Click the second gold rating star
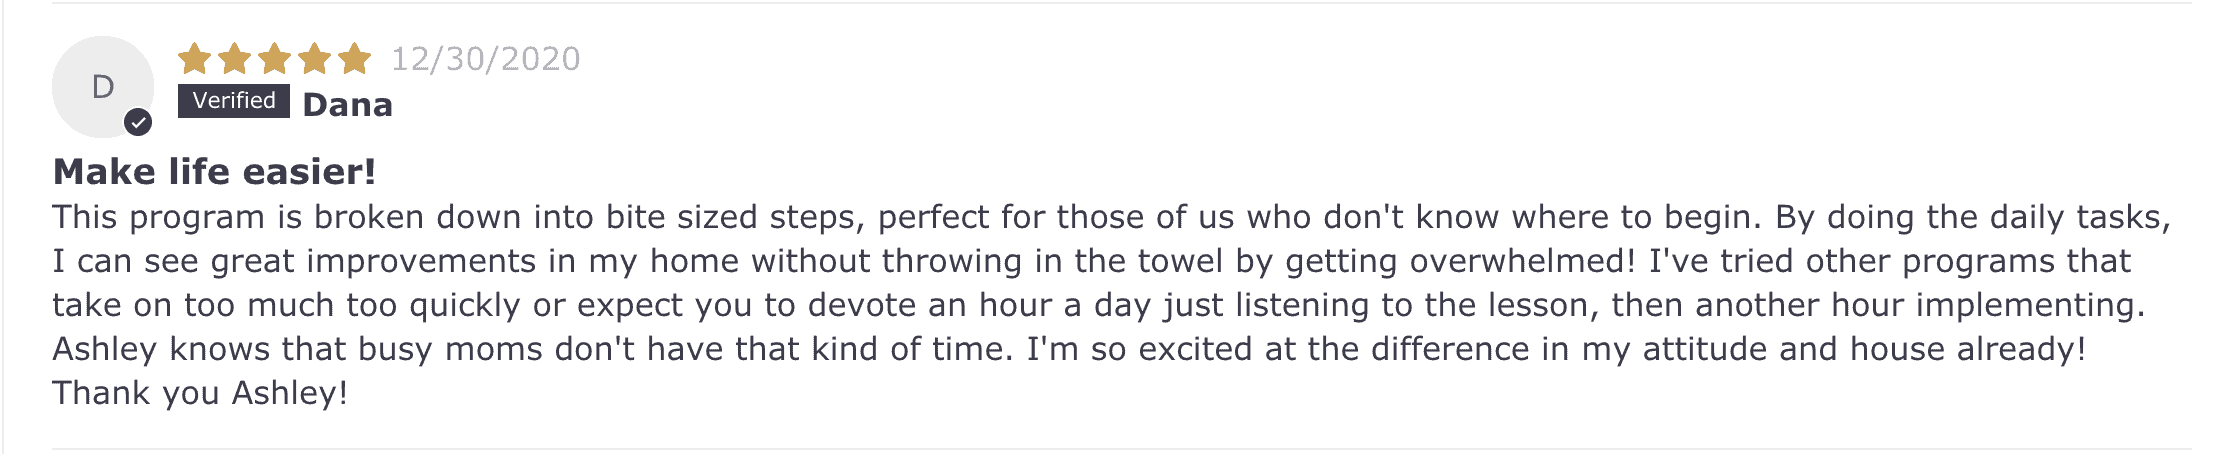 [234, 60]
